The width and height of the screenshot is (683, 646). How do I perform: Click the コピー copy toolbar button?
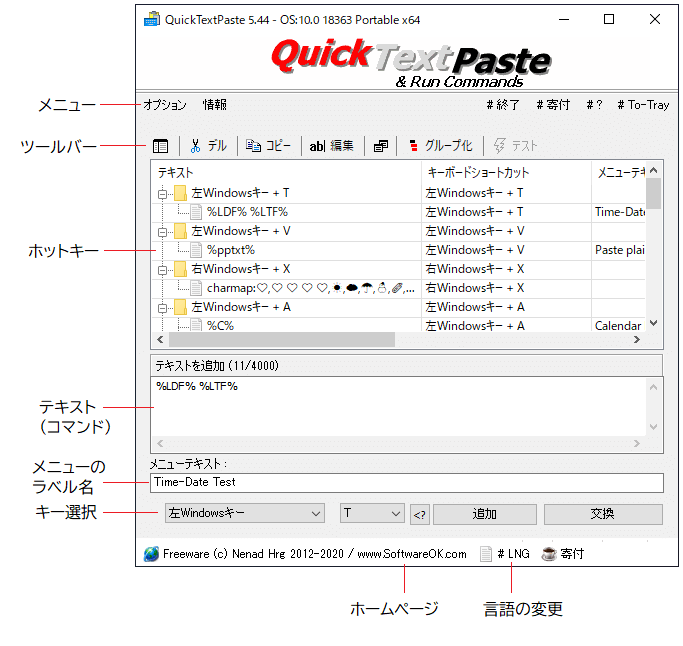(268, 146)
